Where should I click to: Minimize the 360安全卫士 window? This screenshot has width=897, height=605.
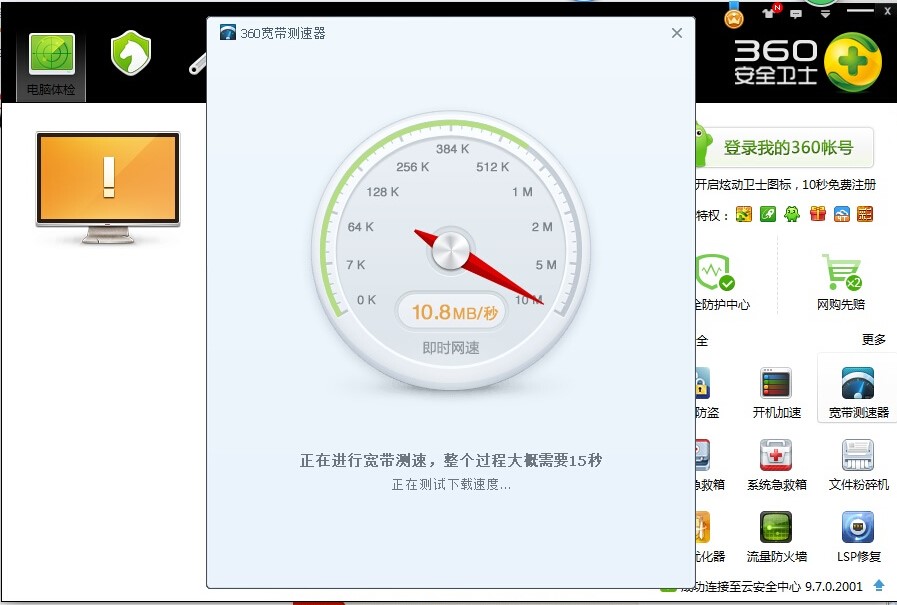point(860,10)
